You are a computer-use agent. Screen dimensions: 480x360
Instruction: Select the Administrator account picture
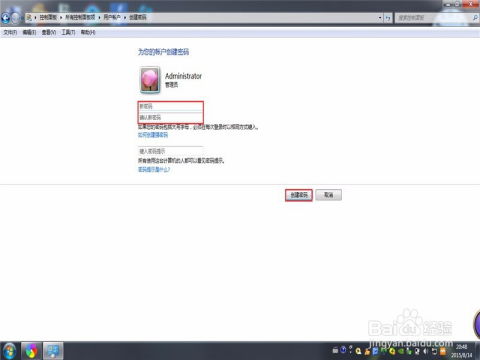click(150, 80)
